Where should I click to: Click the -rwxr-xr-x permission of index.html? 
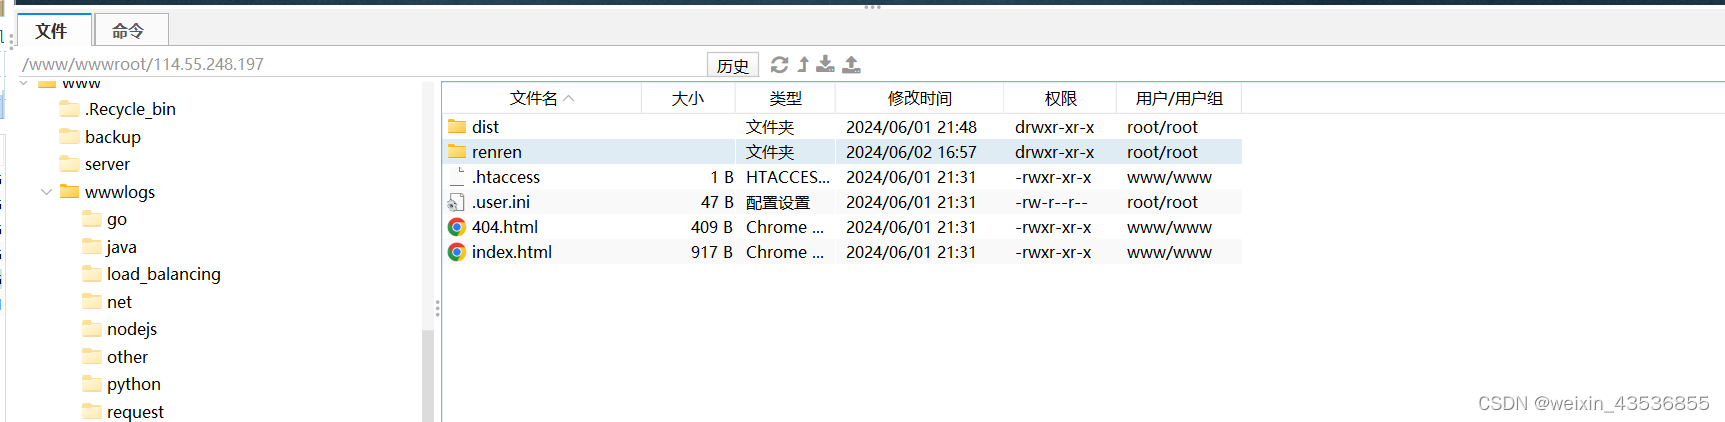(x=1053, y=252)
